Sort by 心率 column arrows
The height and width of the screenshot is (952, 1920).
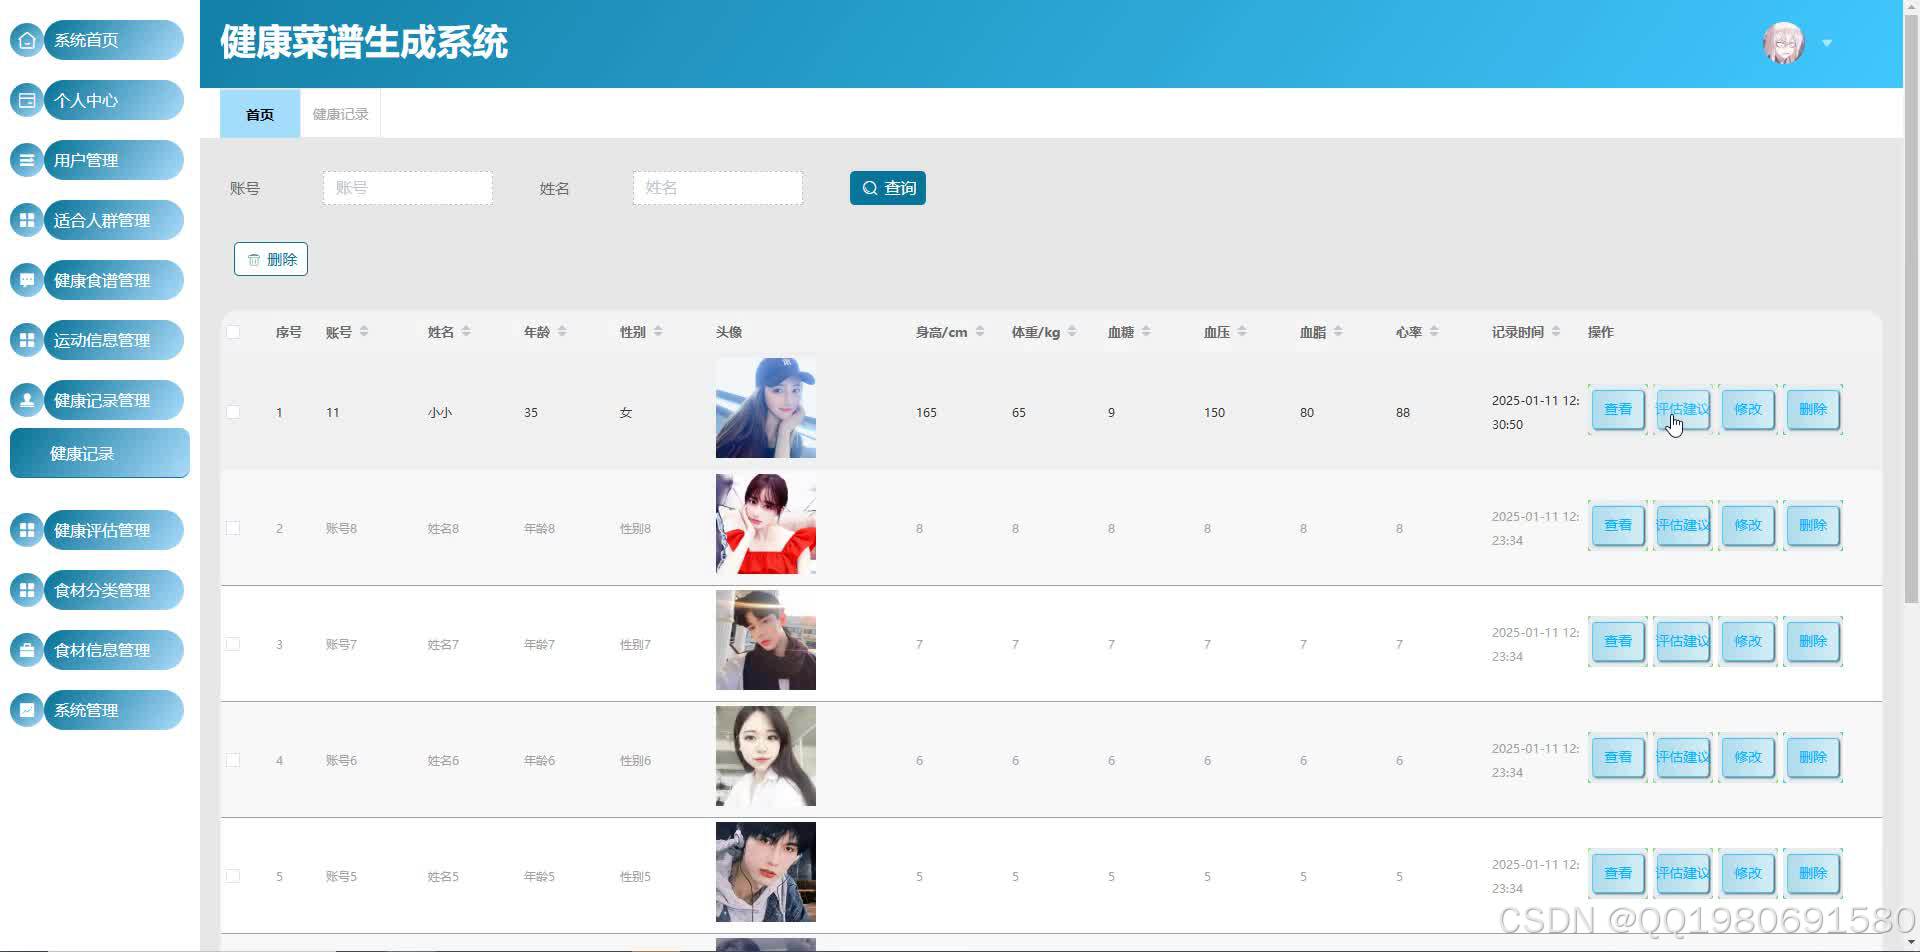point(1434,331)
